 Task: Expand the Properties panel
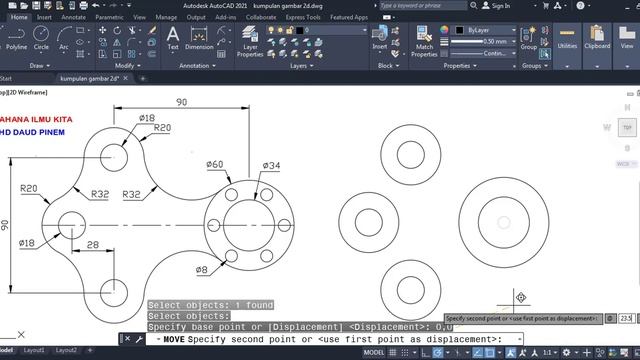coord(460,66)
